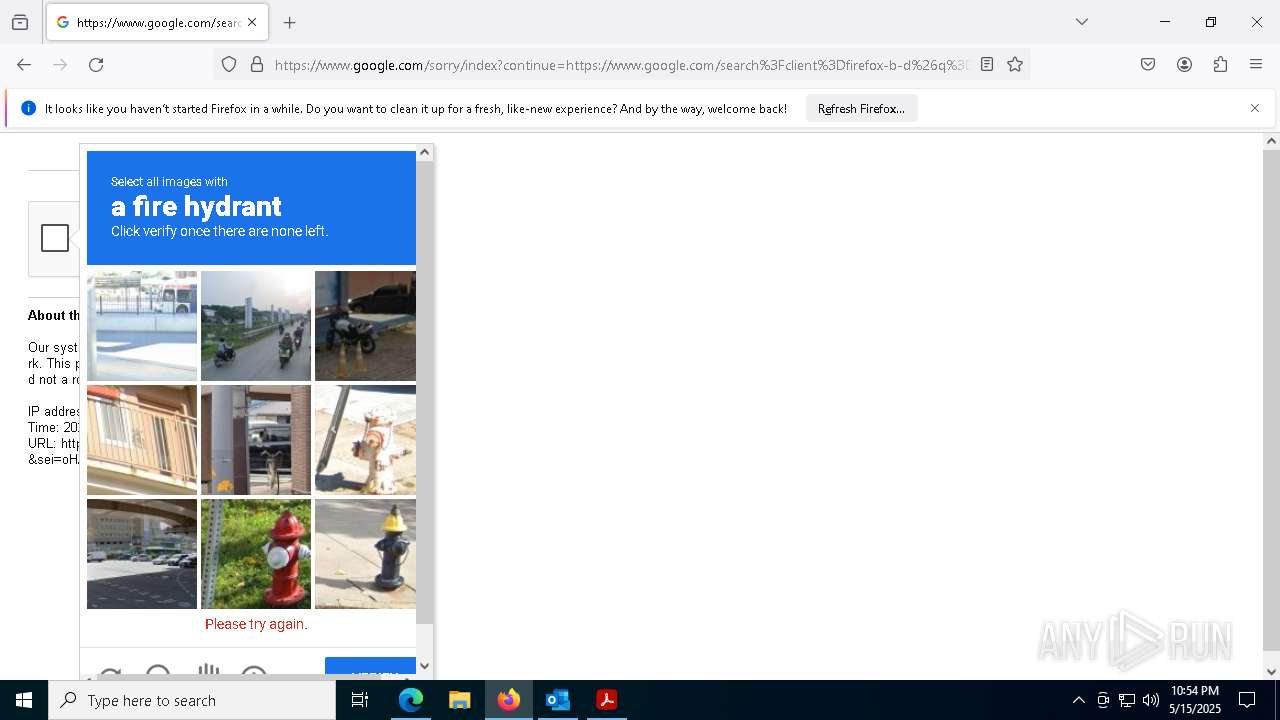This screenshot has height=720, width=1280.
Task: Click the "Please try again." message
Action: coord(256,624)
